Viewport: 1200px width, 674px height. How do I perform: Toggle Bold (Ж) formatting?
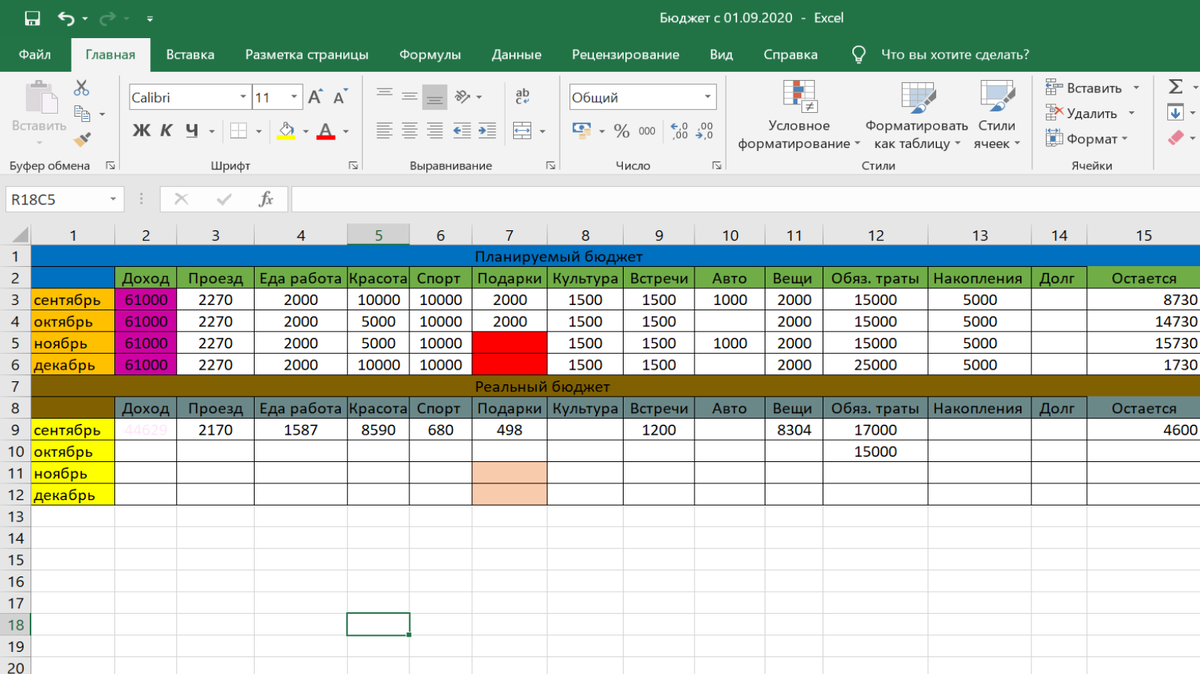tap(141, 131)
